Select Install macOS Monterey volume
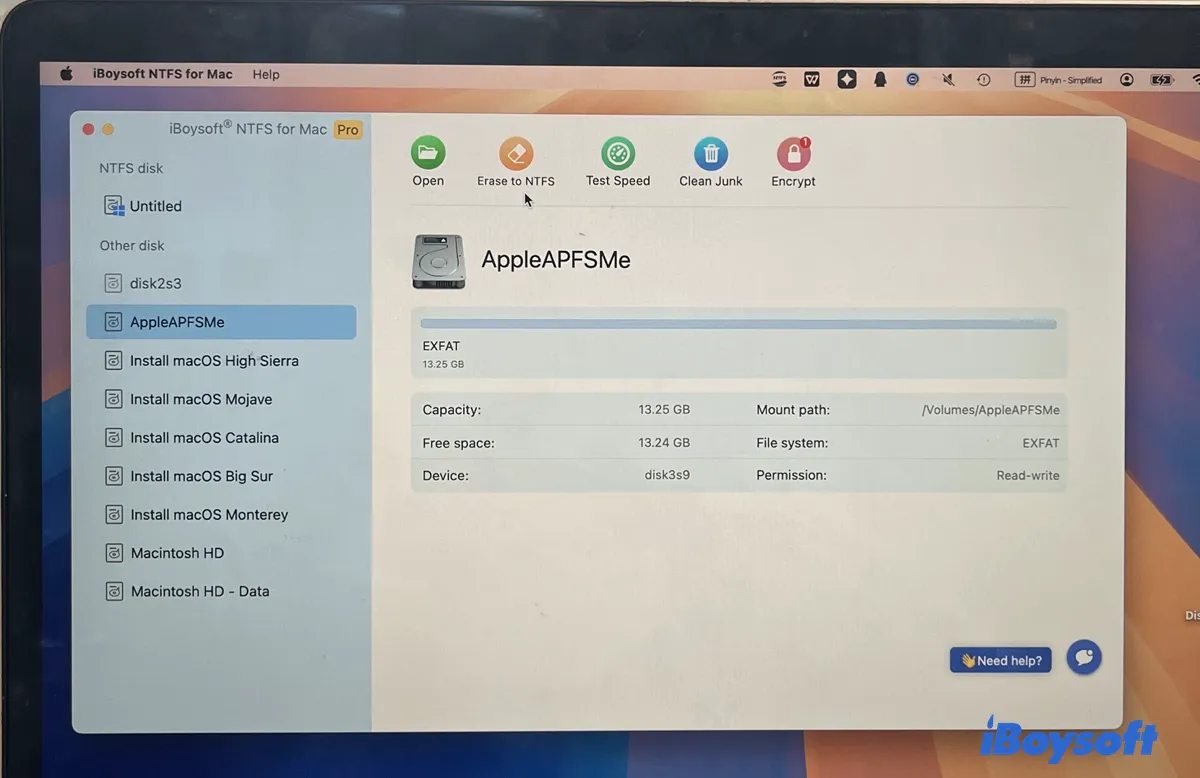This screenshot has width=1200, height=778. click(x=197, y=515)
